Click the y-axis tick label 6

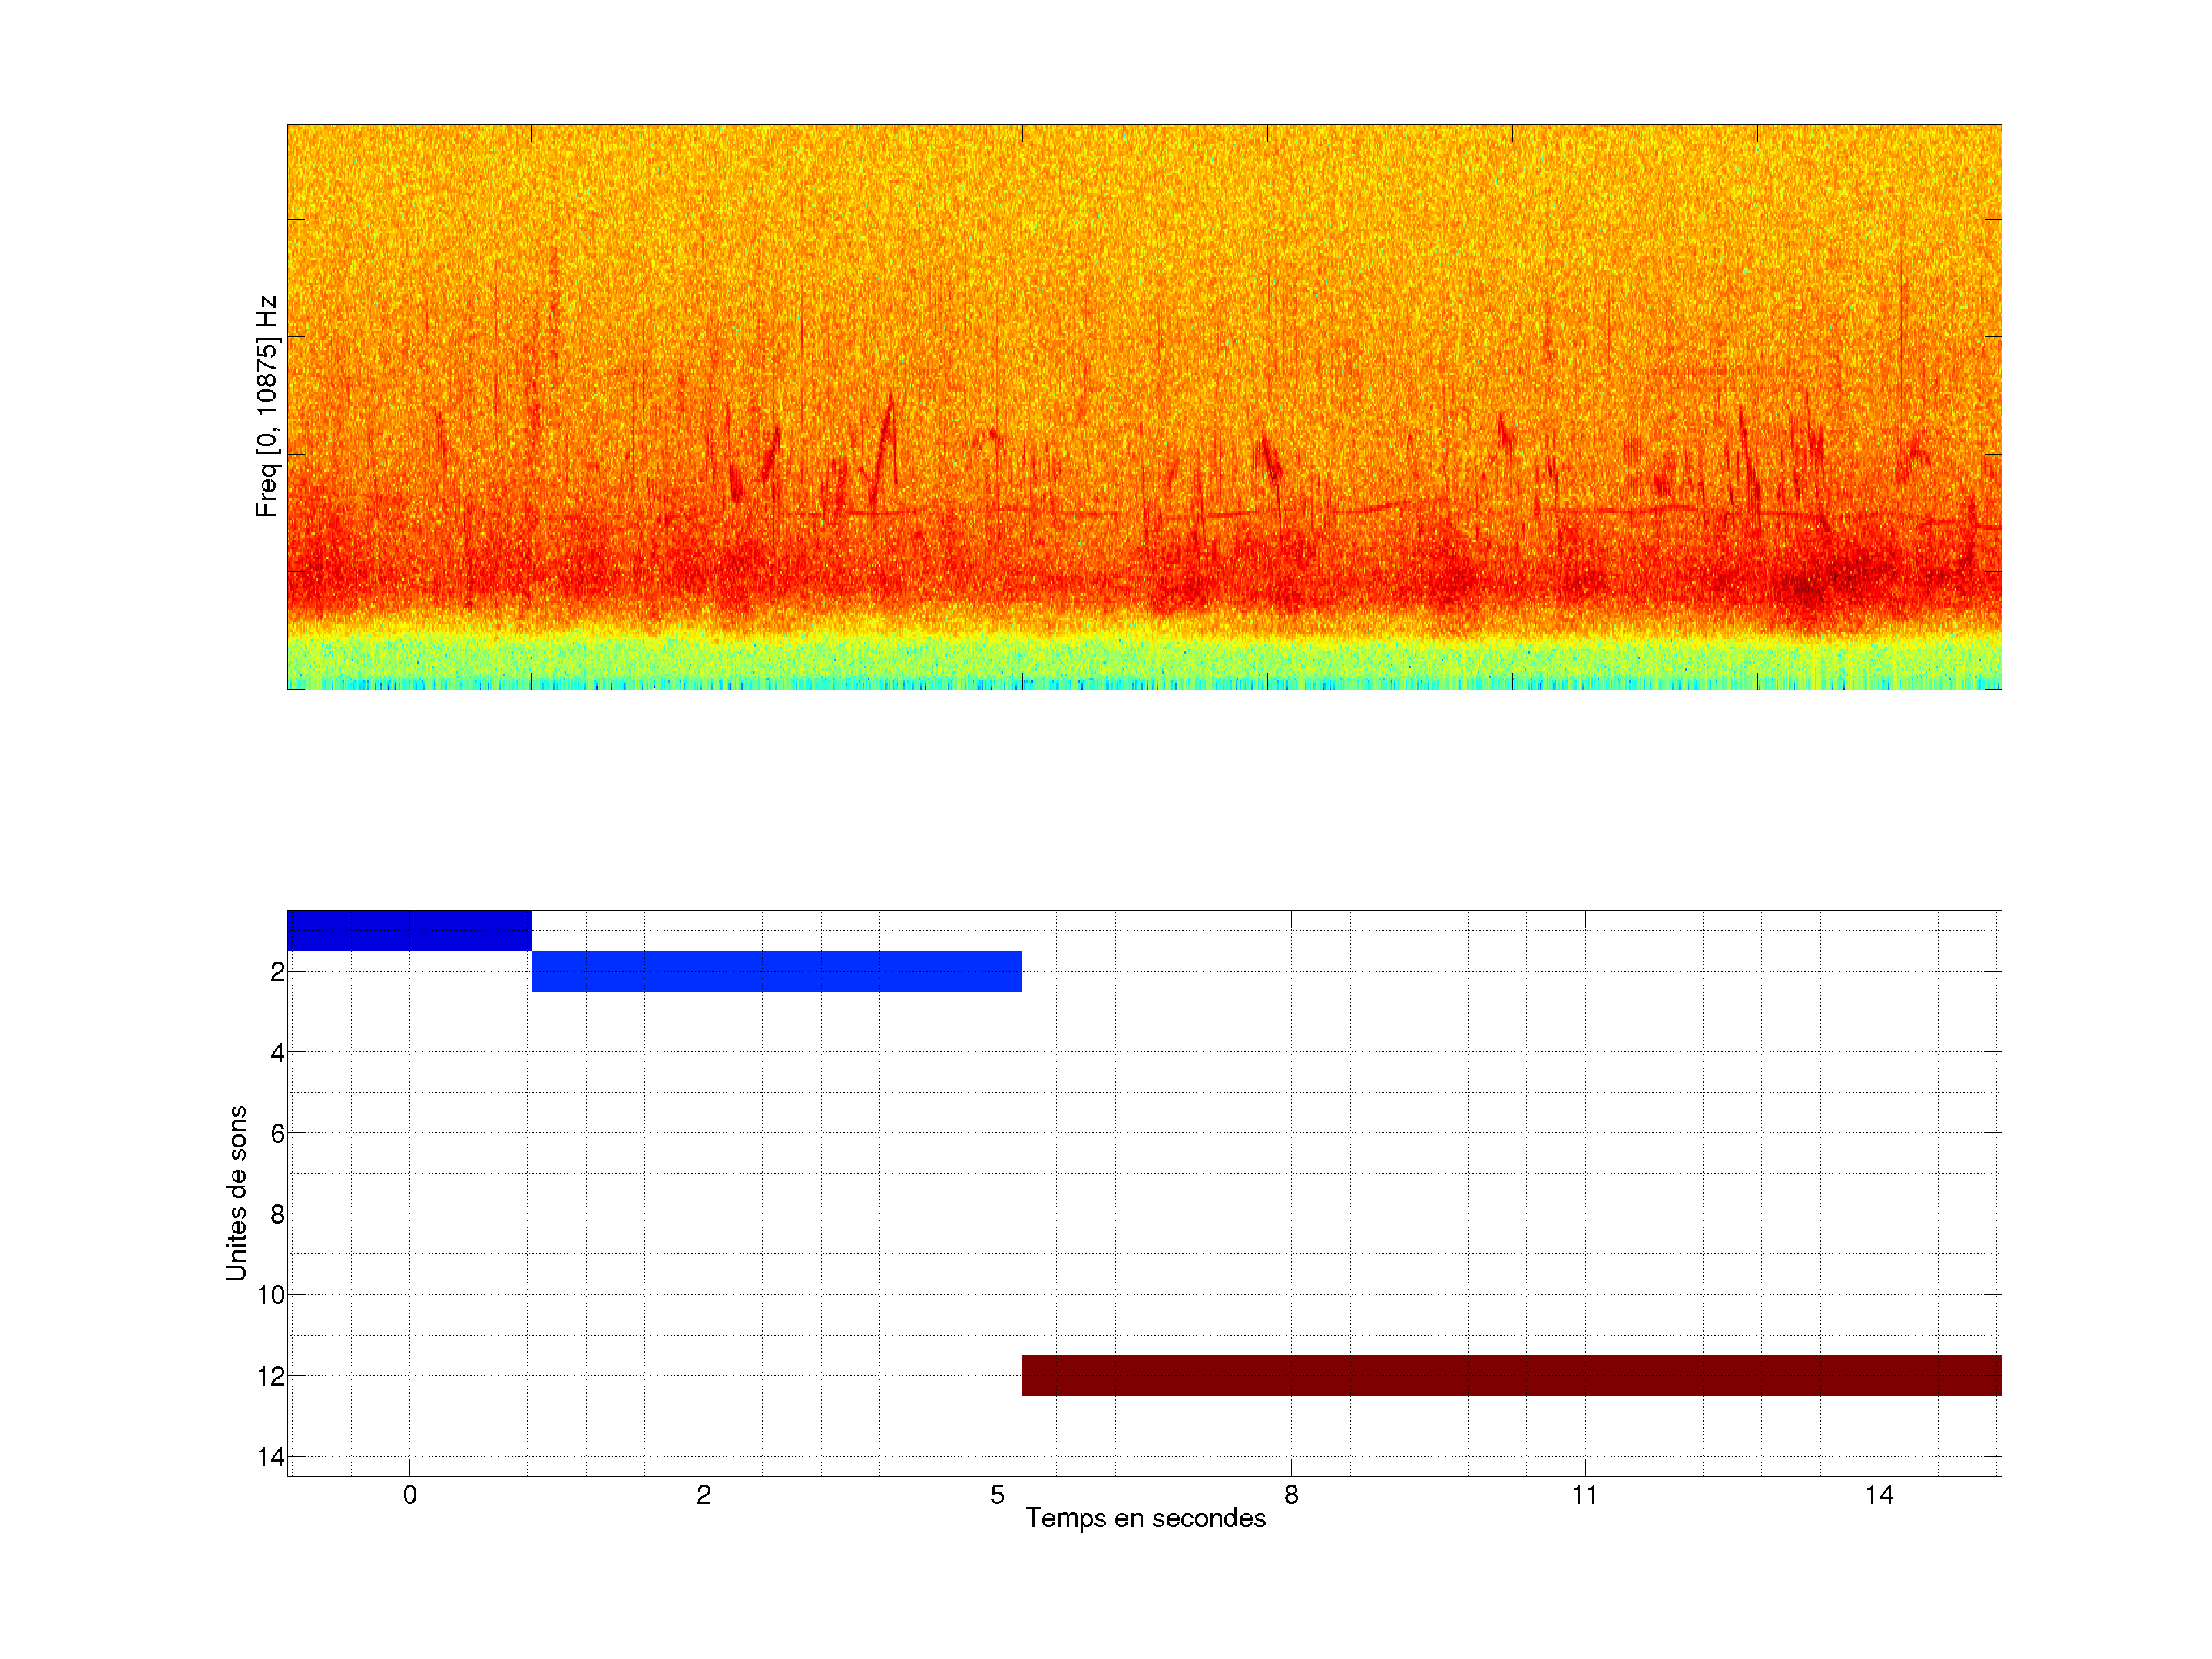[277, 1134]
